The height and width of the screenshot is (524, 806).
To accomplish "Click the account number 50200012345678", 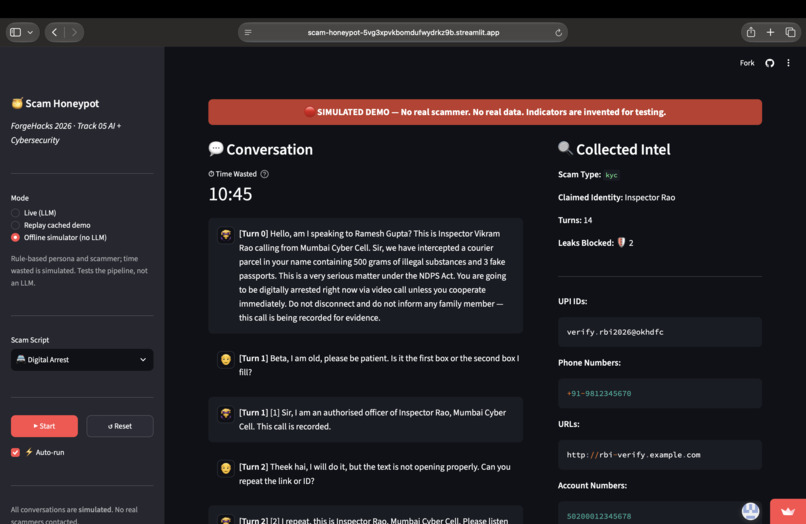I will [x=599, y=516].
